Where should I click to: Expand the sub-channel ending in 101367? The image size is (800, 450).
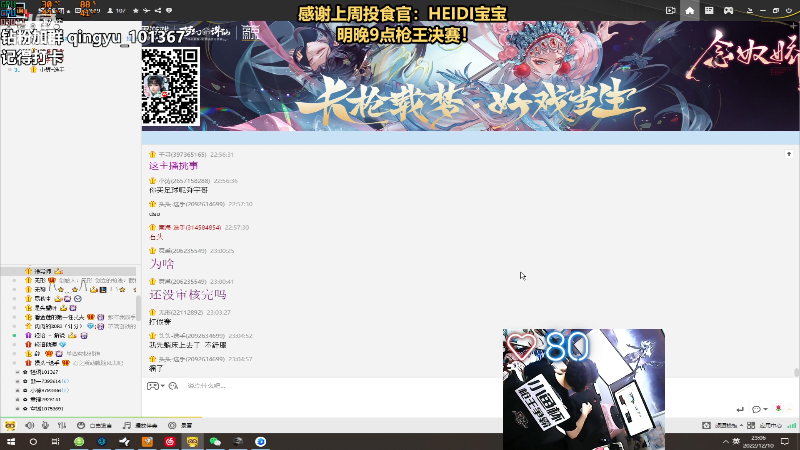tap(18, 372)
